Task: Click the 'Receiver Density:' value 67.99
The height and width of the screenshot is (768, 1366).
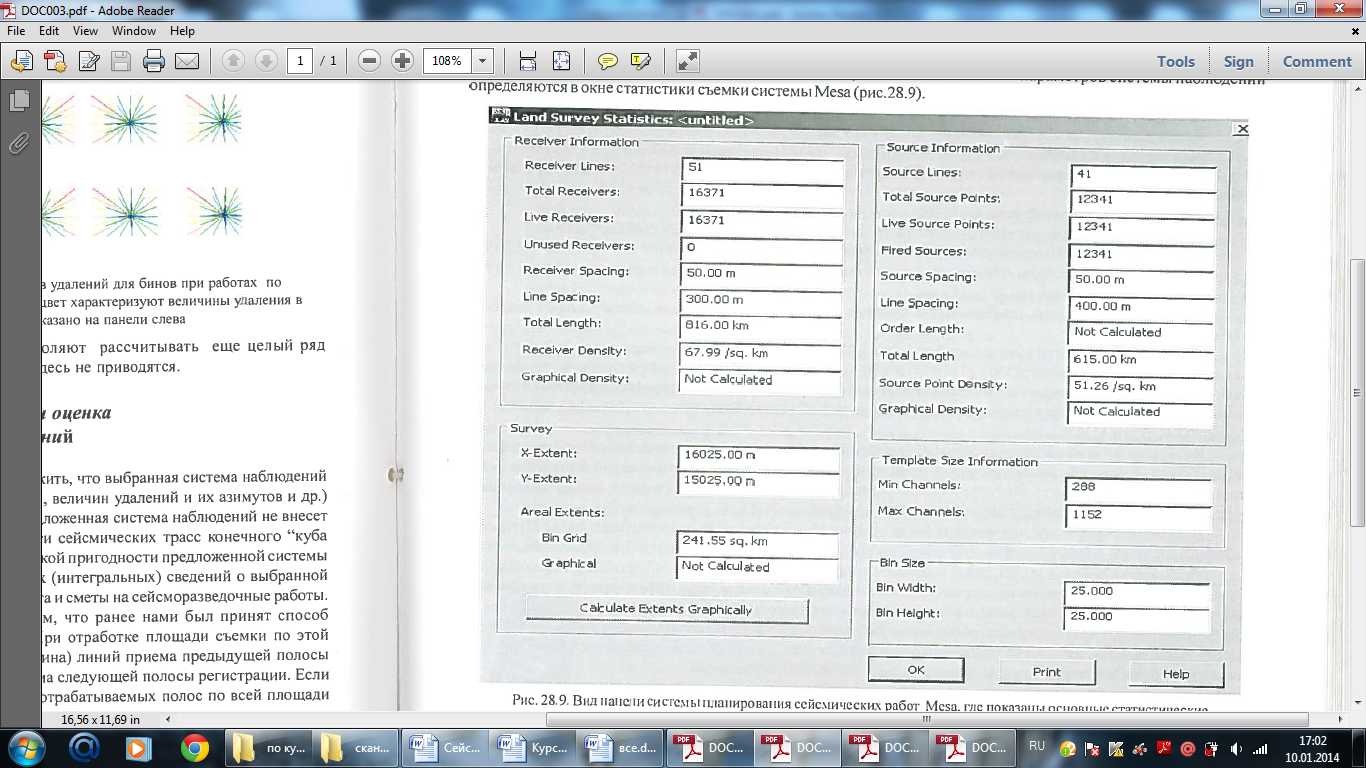Action: coord(761,354)
